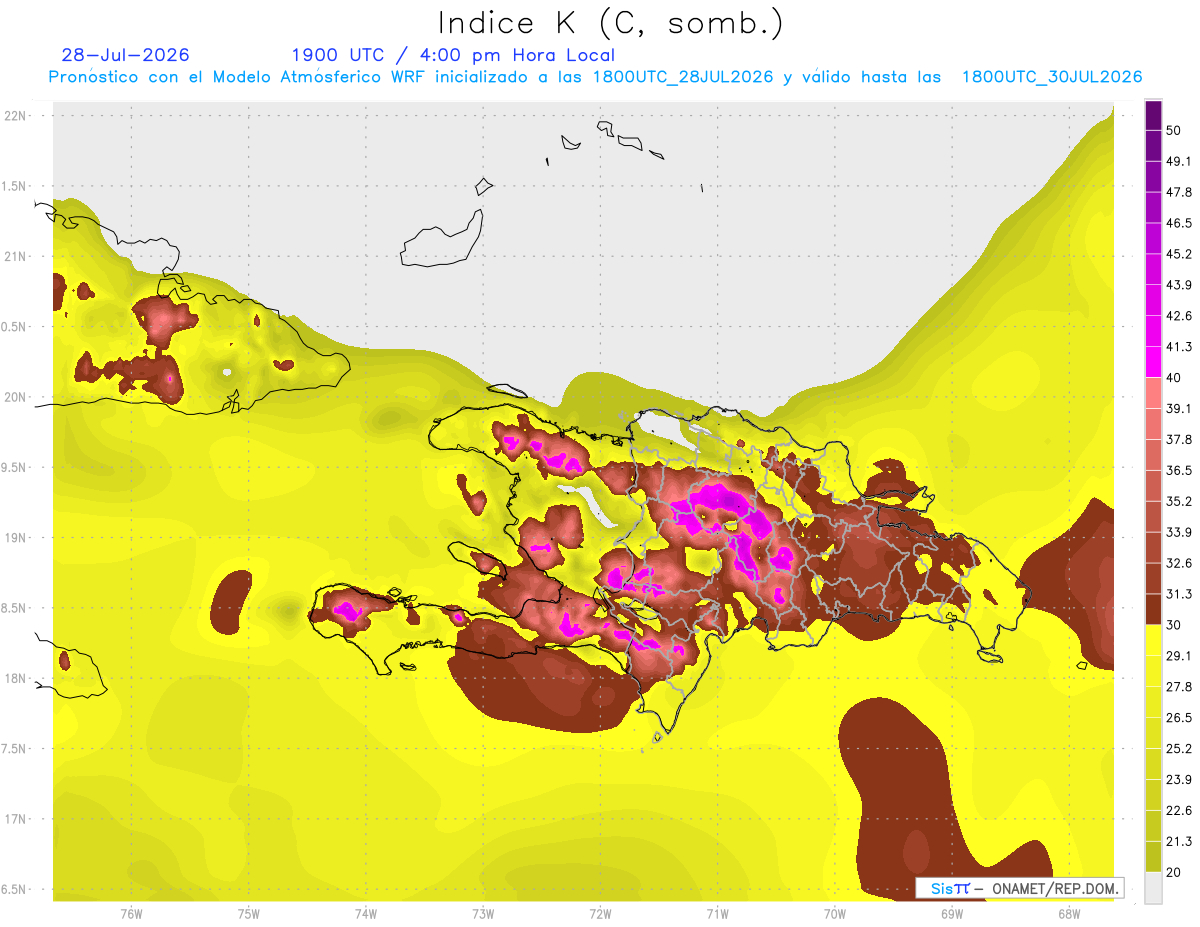Viewport: 1200px width, 927px height.
Task: Click the colorbar value "31.3"
Action: (x=1179, y=594)
